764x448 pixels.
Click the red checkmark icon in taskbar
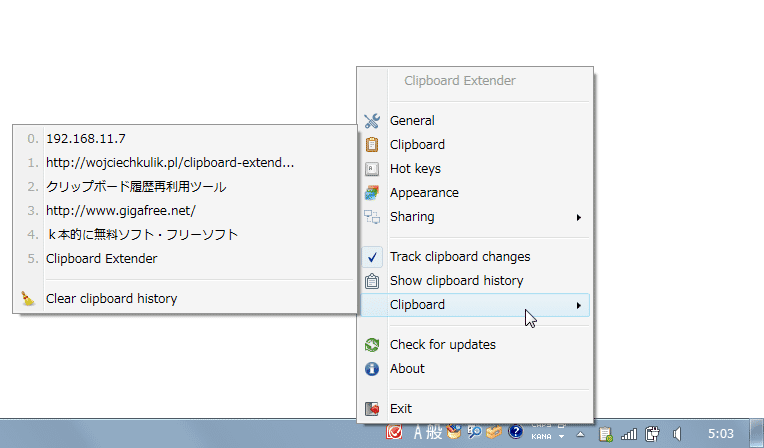coord(394,432)
